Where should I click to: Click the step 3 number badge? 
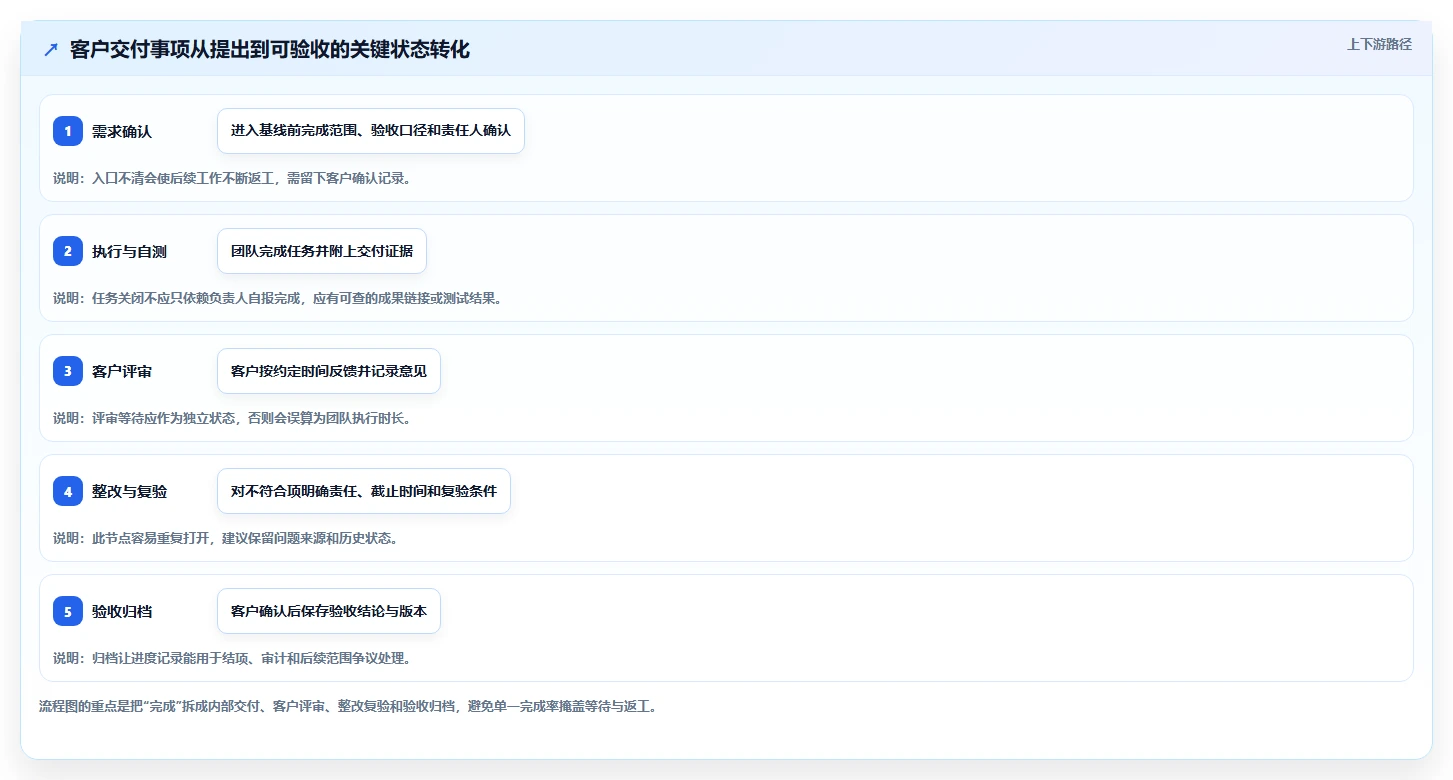coord(68,371)
